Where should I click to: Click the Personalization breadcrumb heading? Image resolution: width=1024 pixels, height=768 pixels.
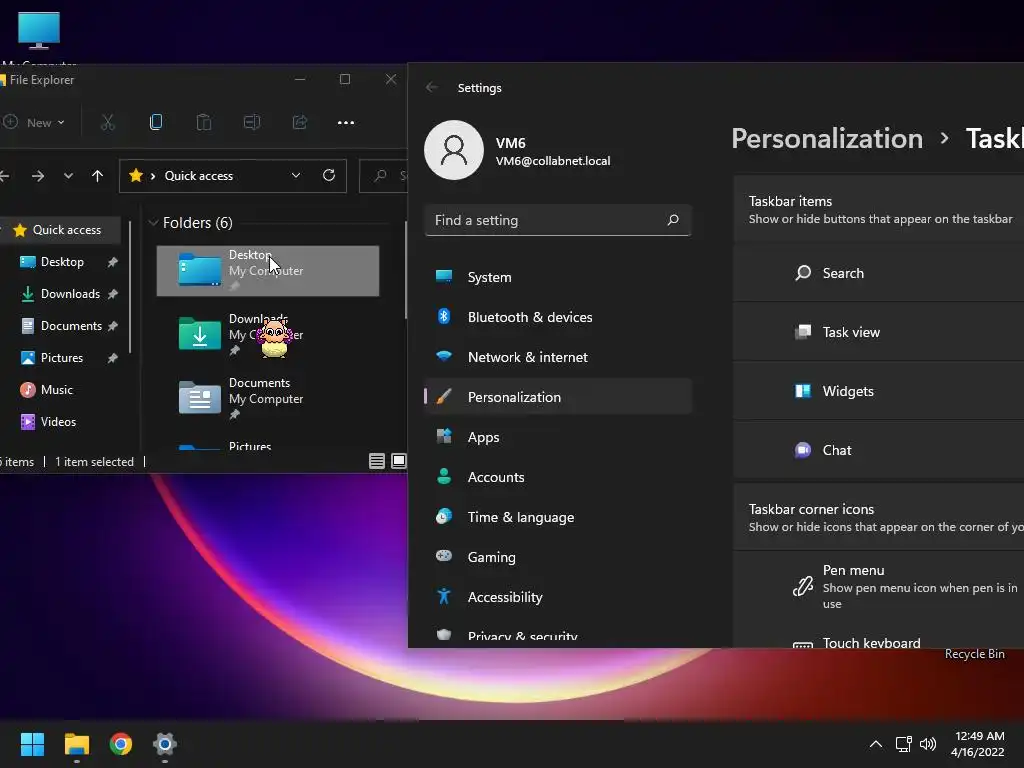(827, 138)
